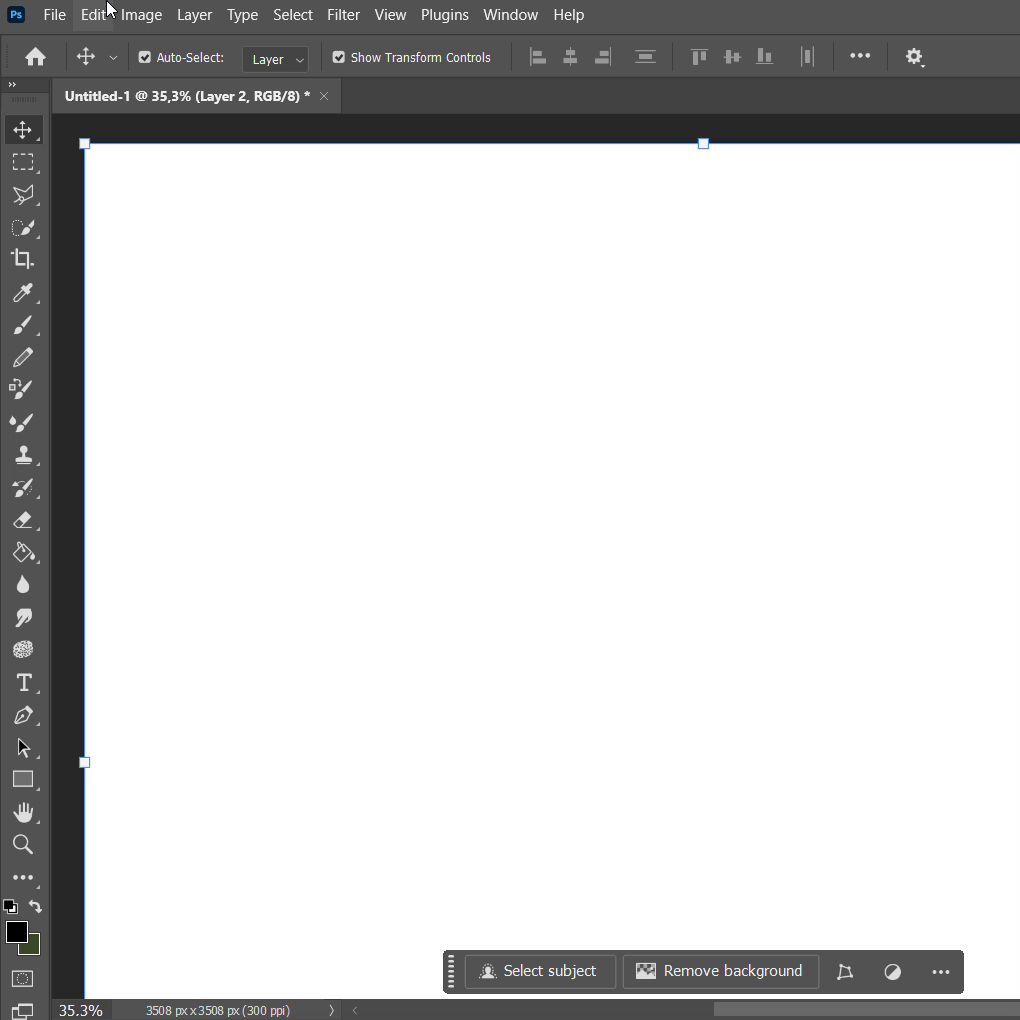Swap foreground and background colors
Screen dimensions: 1020x1020
pos(36,907)
